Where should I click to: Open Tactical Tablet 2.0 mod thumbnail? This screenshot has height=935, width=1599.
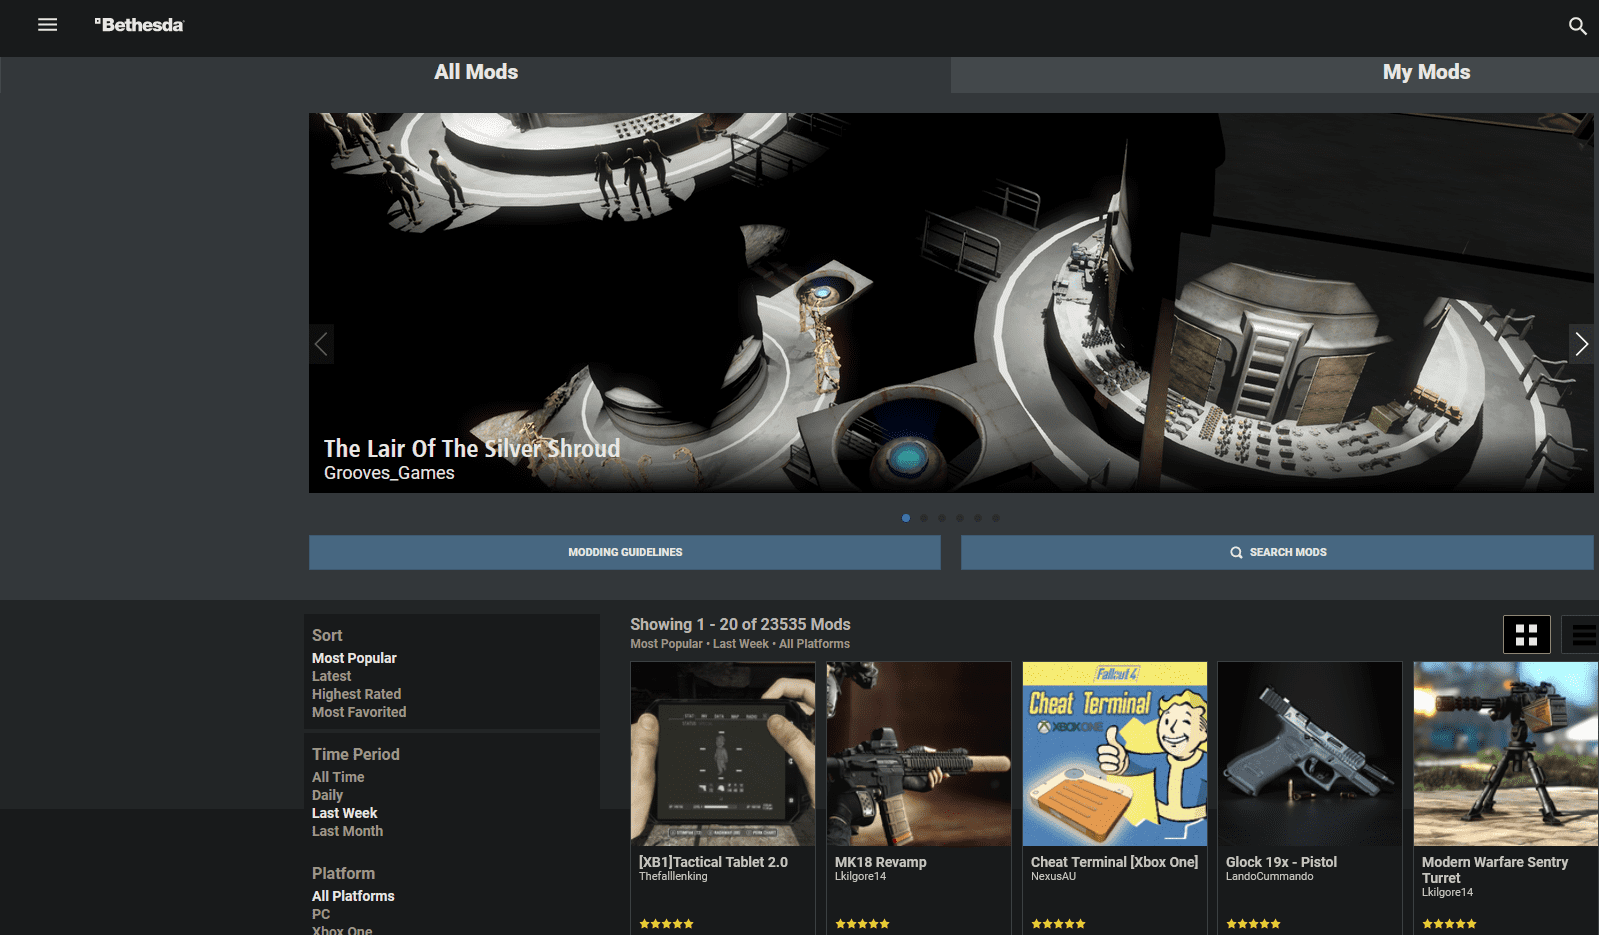coord(723,754)
